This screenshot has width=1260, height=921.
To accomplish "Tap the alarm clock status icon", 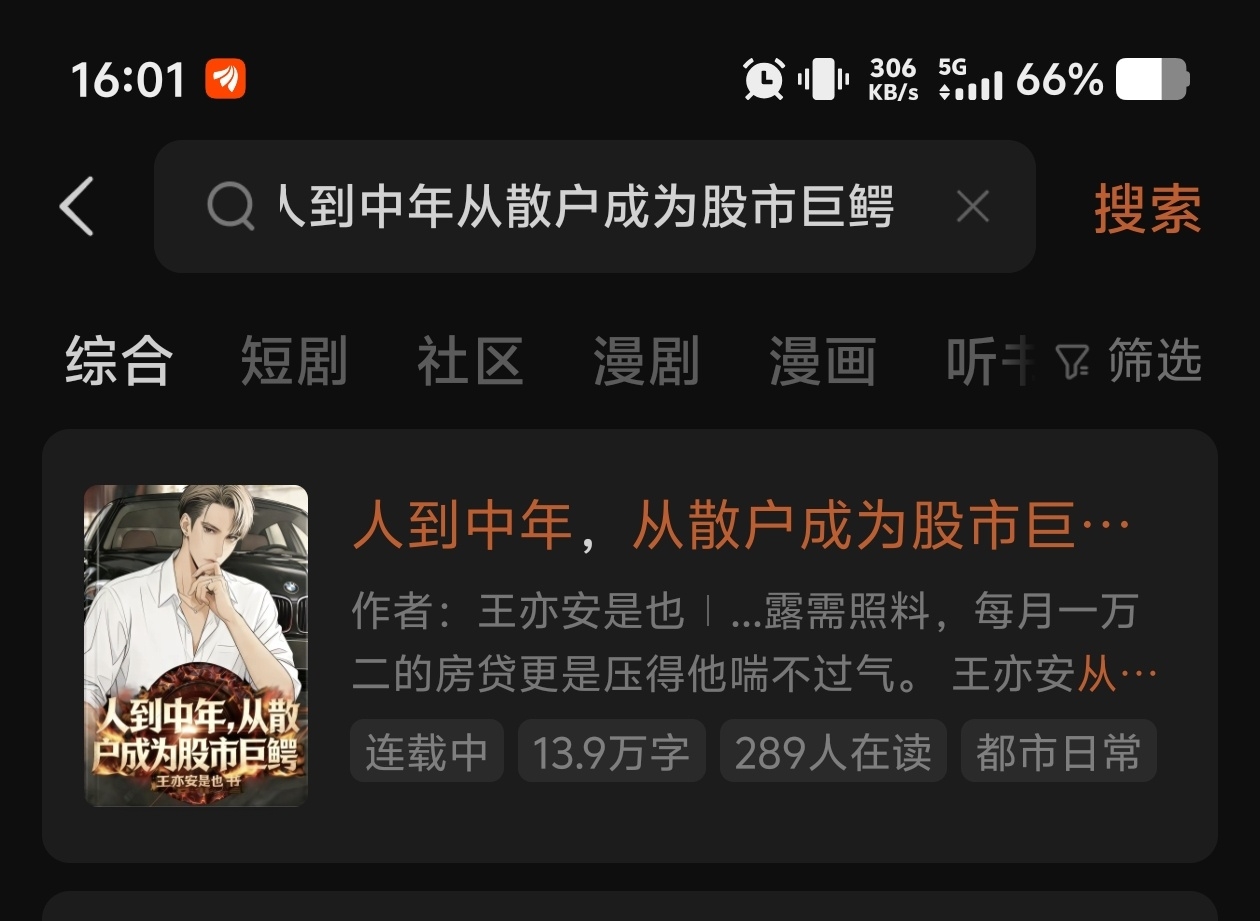I will (x=764, y=79).
